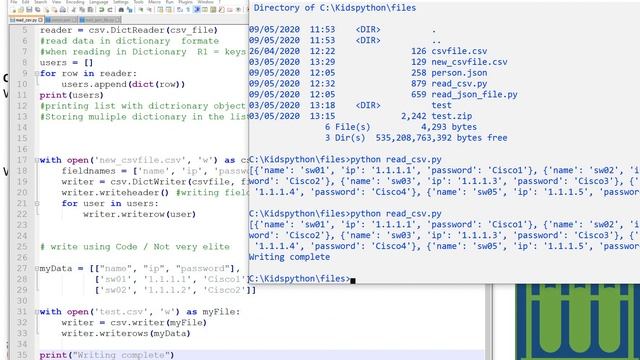Open the Language menu
Image resolution: width=640 pixels, height=360 pixels.
pyautogui.click(x=98, y=2)
